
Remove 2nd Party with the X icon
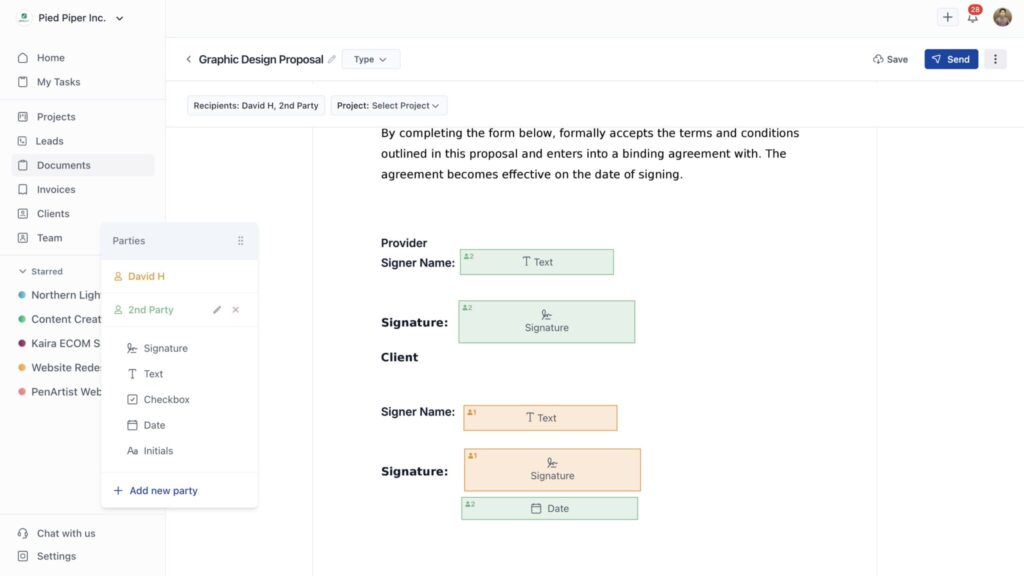point(236,310)
